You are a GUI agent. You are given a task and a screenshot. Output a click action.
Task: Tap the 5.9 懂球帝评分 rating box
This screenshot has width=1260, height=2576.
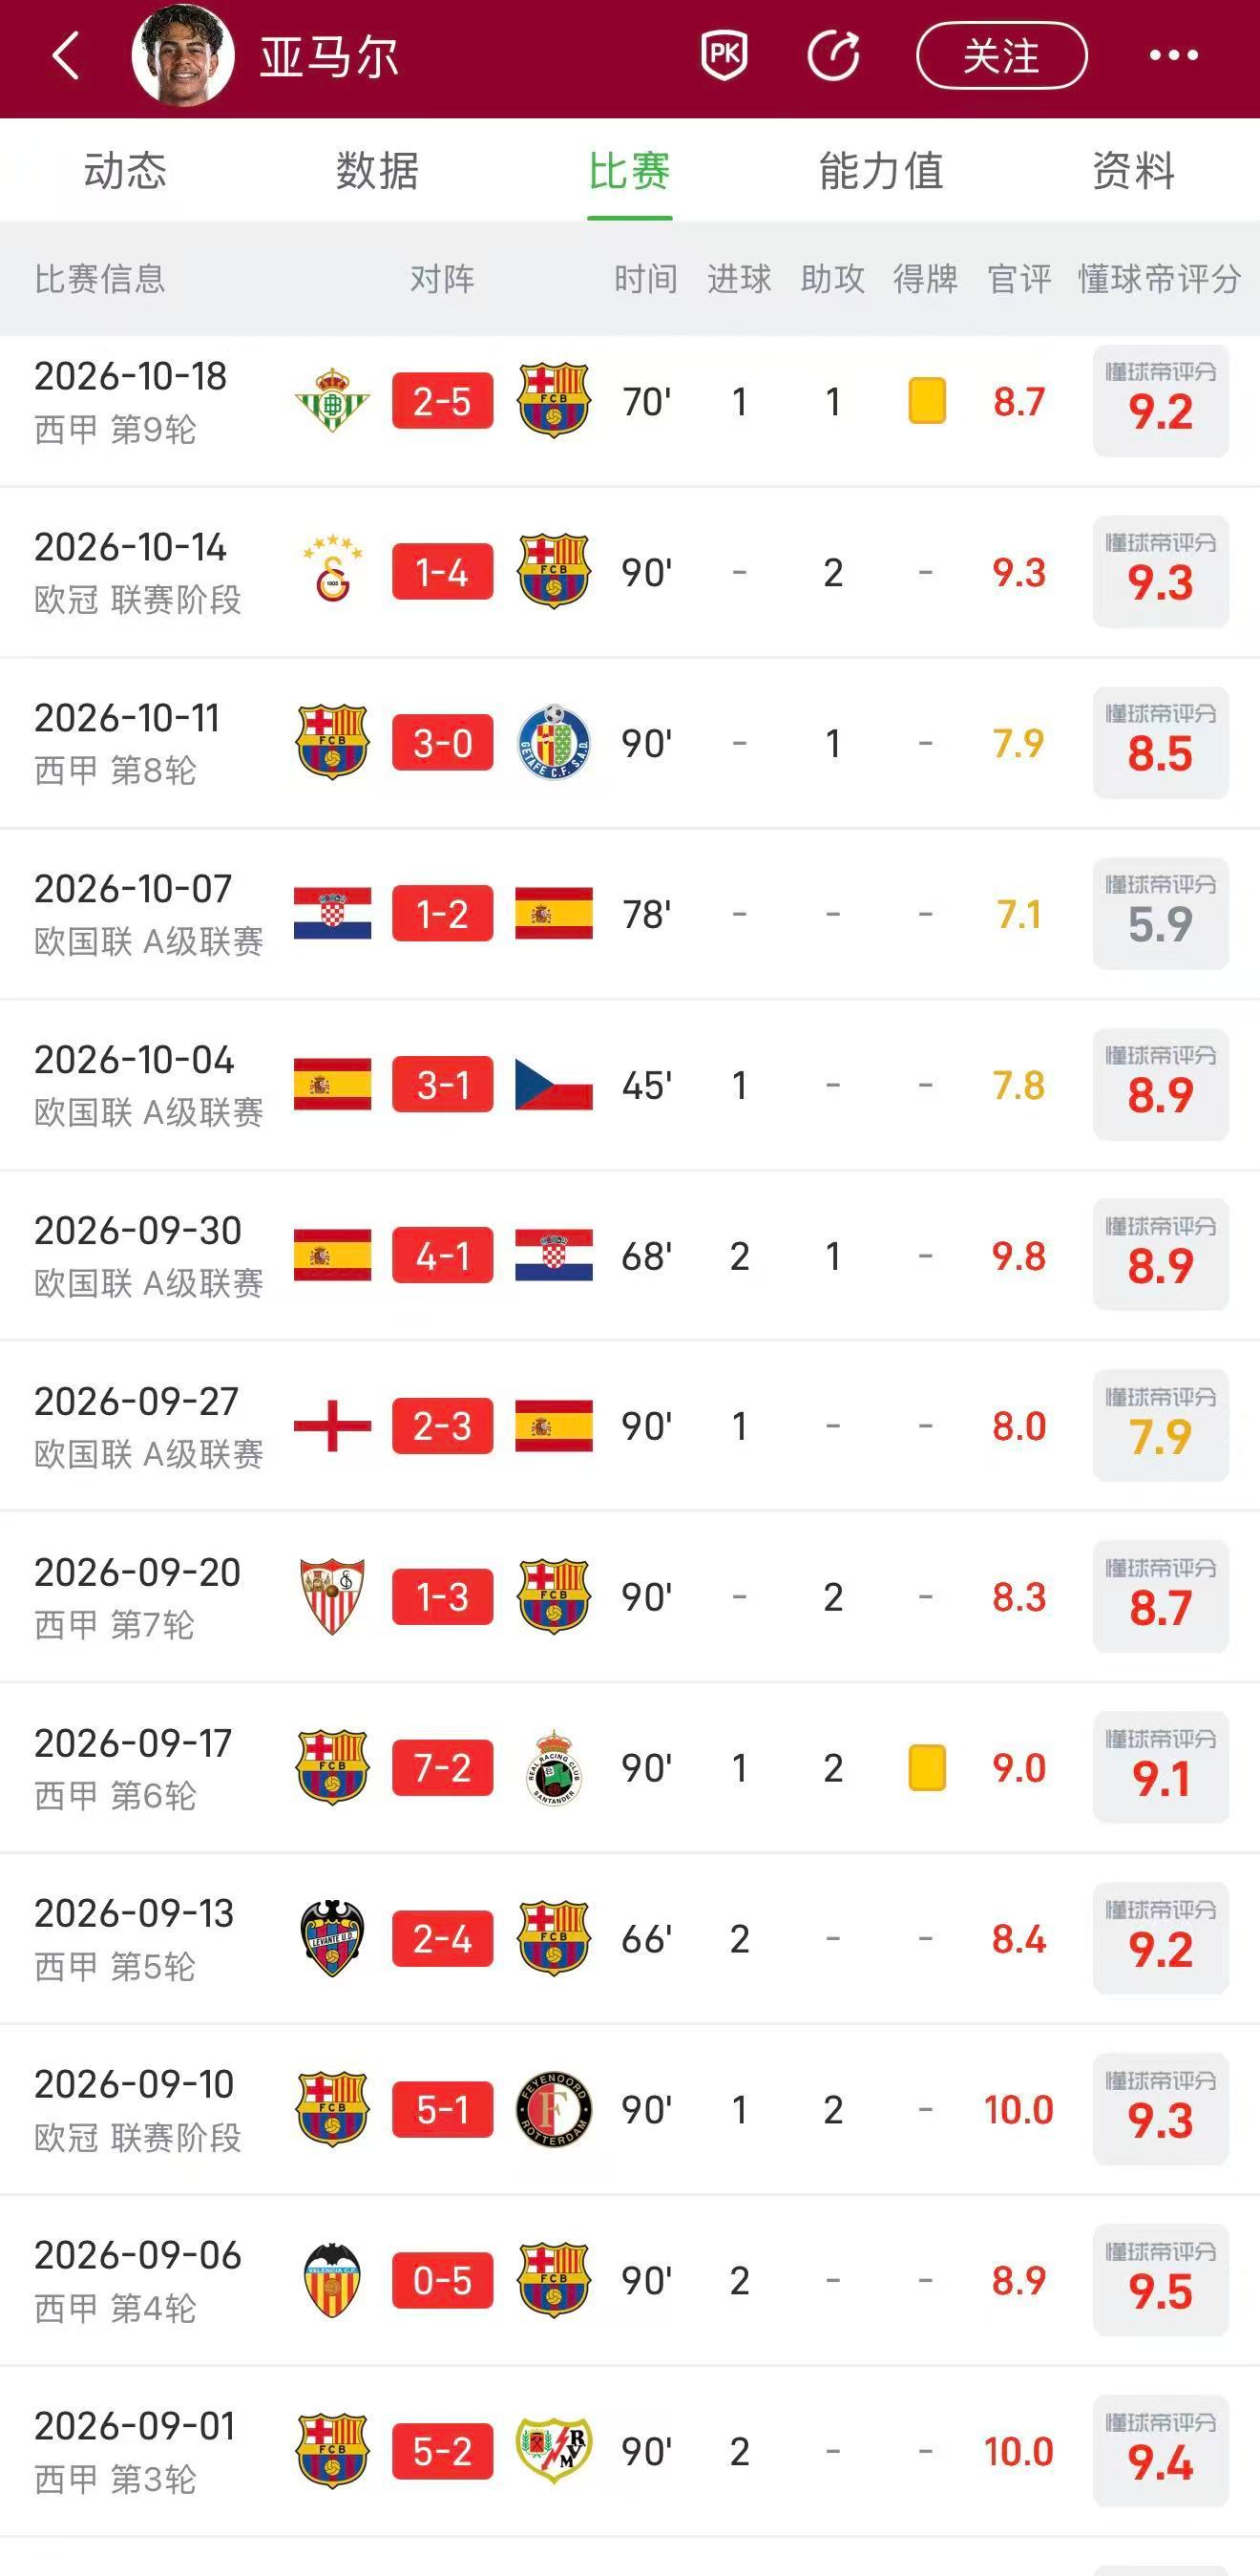point(1160,914)
